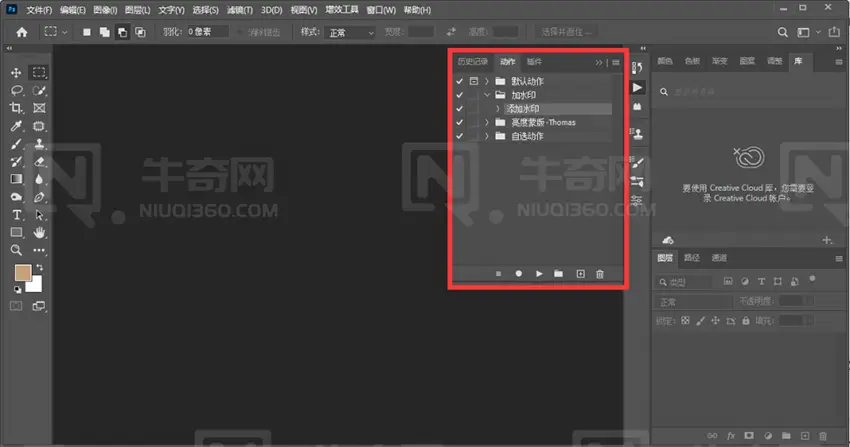Select the Hand tool

39,232
